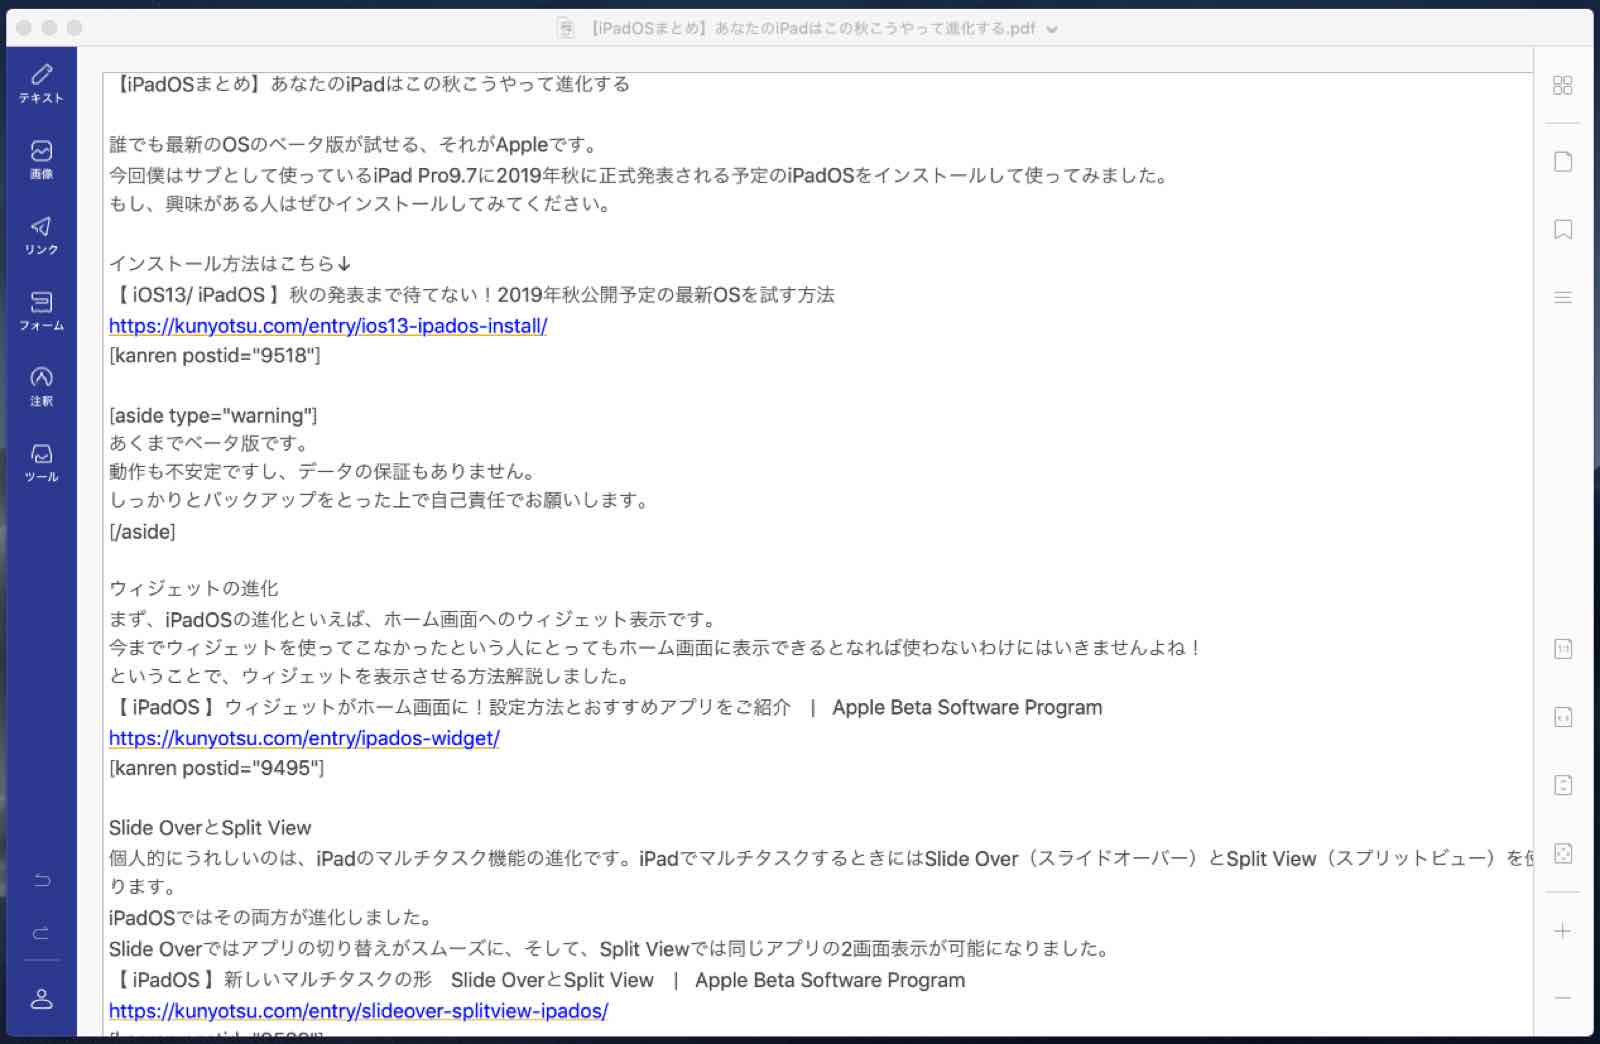Toggle full screen view icon

(1563, 853)
